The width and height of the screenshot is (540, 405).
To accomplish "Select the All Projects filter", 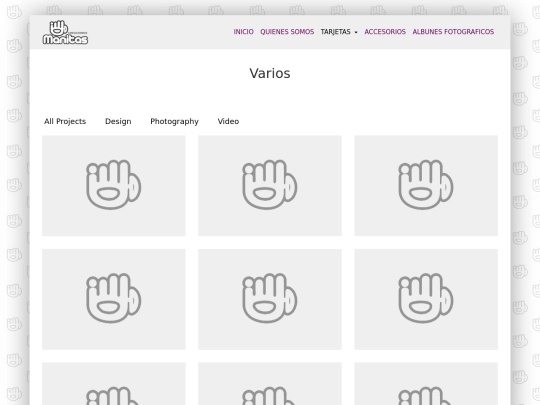I will 65,121.
